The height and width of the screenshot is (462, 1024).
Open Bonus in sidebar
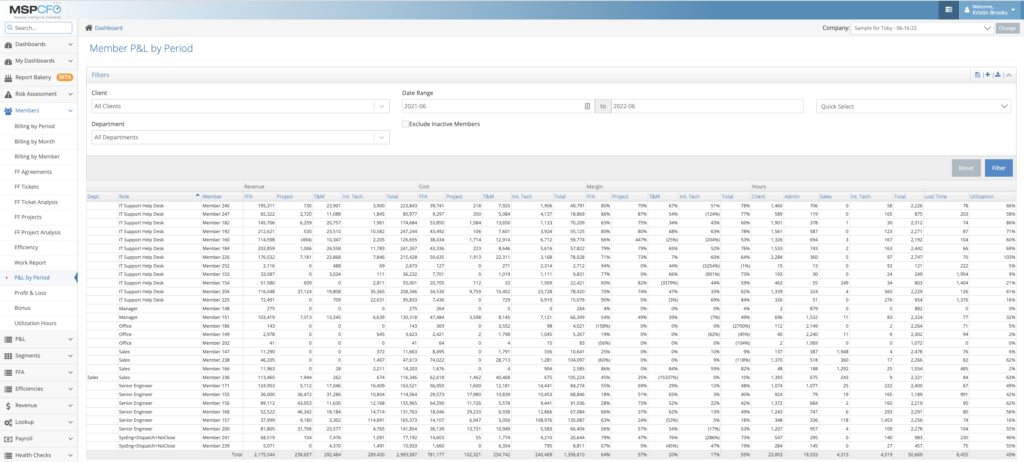pos(23,308)
